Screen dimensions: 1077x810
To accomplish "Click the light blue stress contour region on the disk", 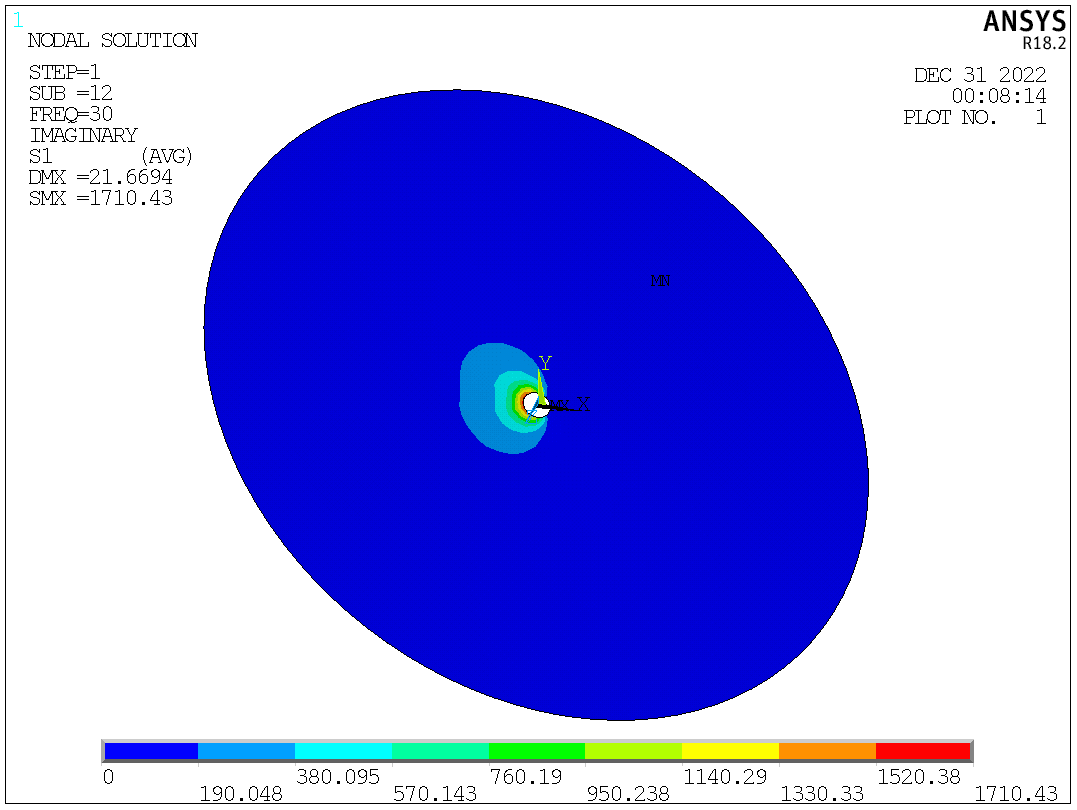I will [x=478, y=400].
